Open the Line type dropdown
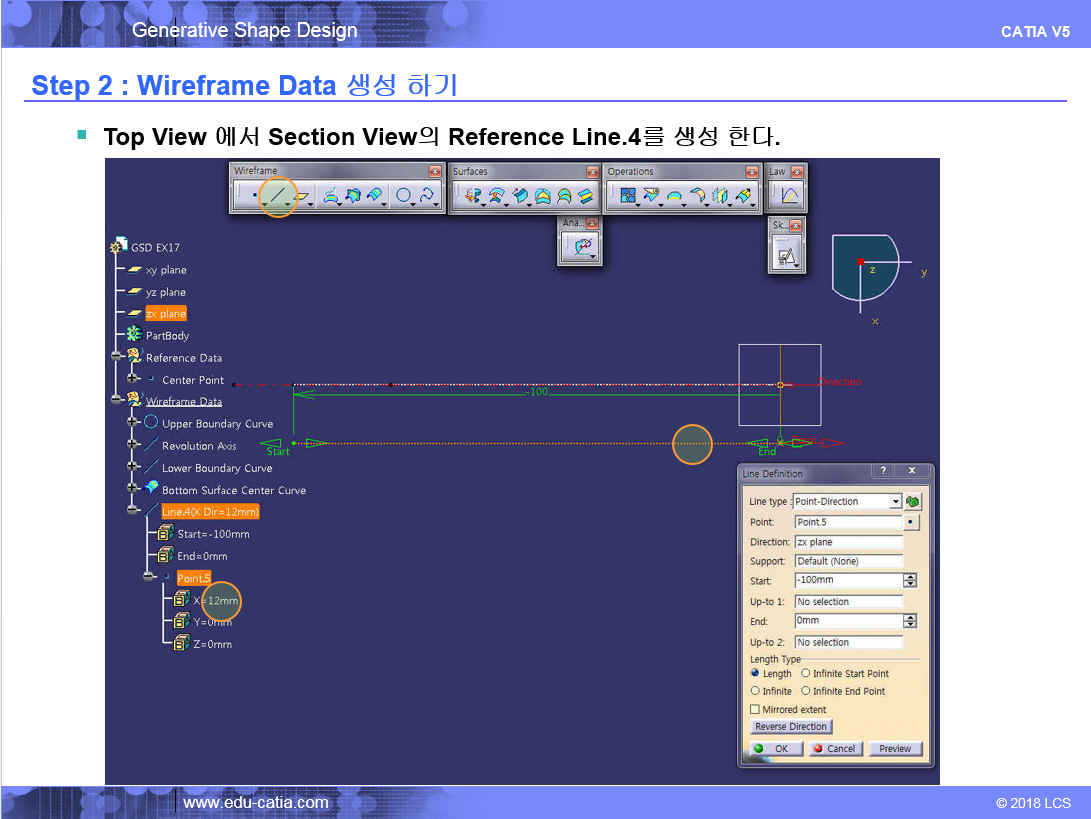This screenshot has width=1091, height=819. point(895,501)
